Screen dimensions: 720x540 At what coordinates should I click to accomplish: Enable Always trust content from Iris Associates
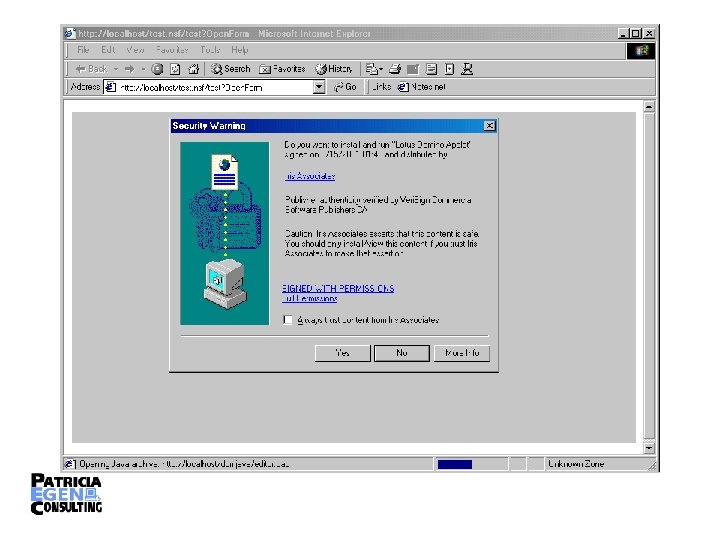[288, 320]
